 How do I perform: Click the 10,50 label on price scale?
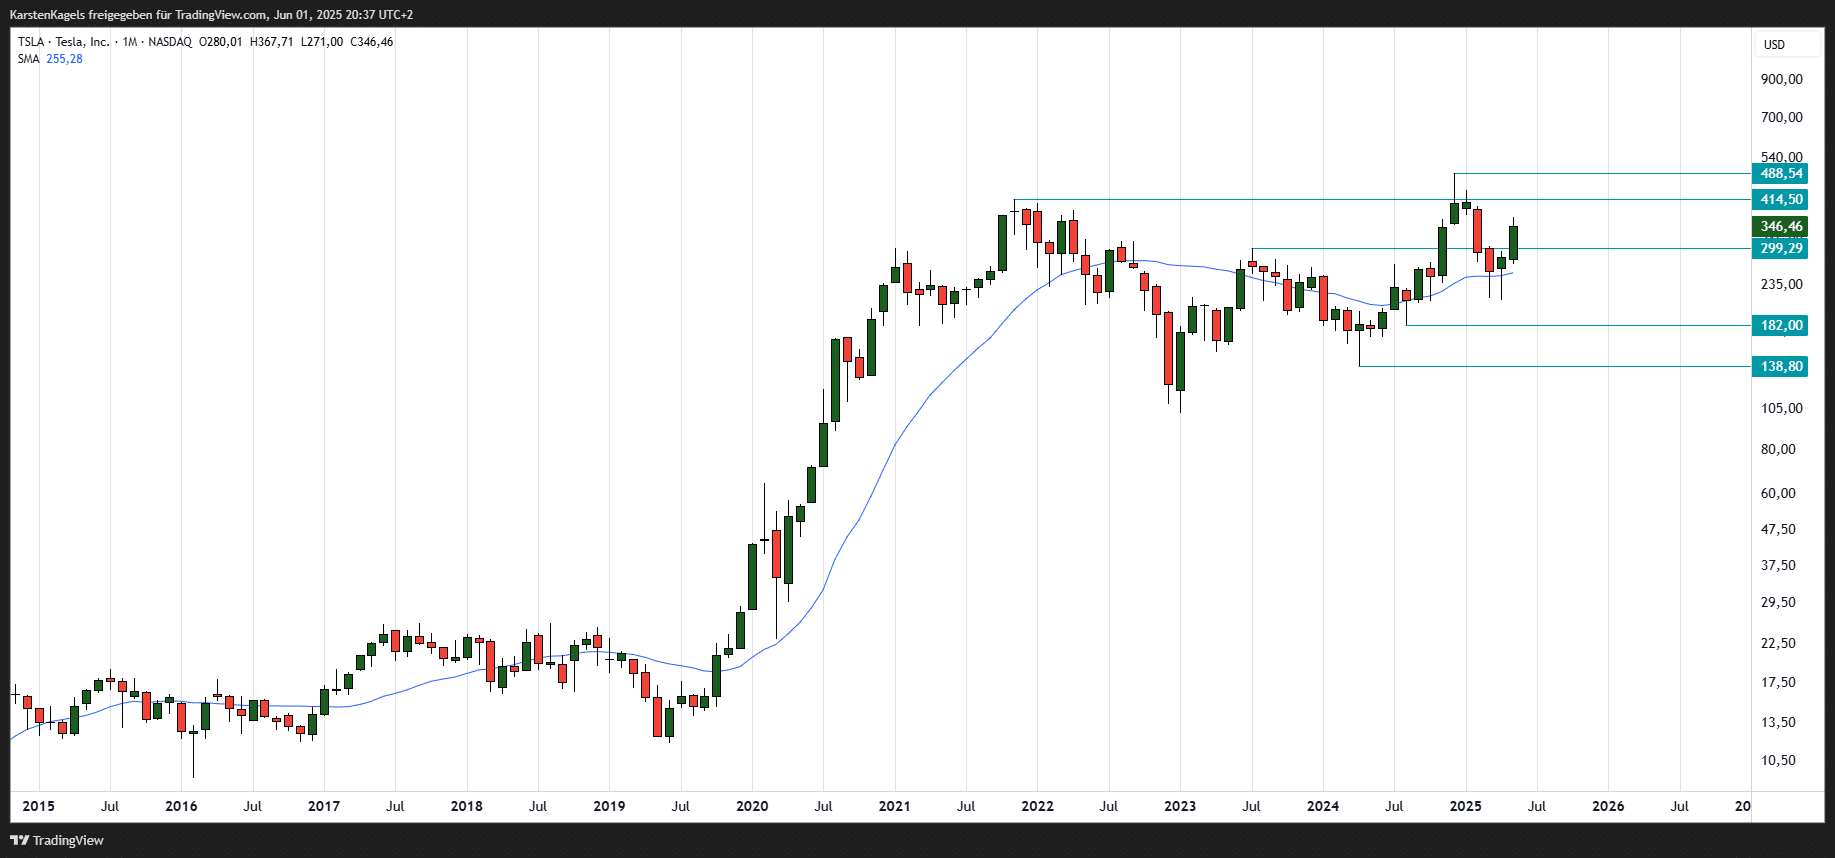point(1778,760)
